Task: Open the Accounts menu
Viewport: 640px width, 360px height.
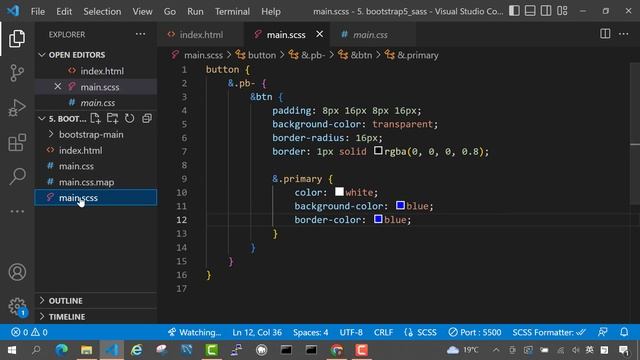Action: point(17,272)
